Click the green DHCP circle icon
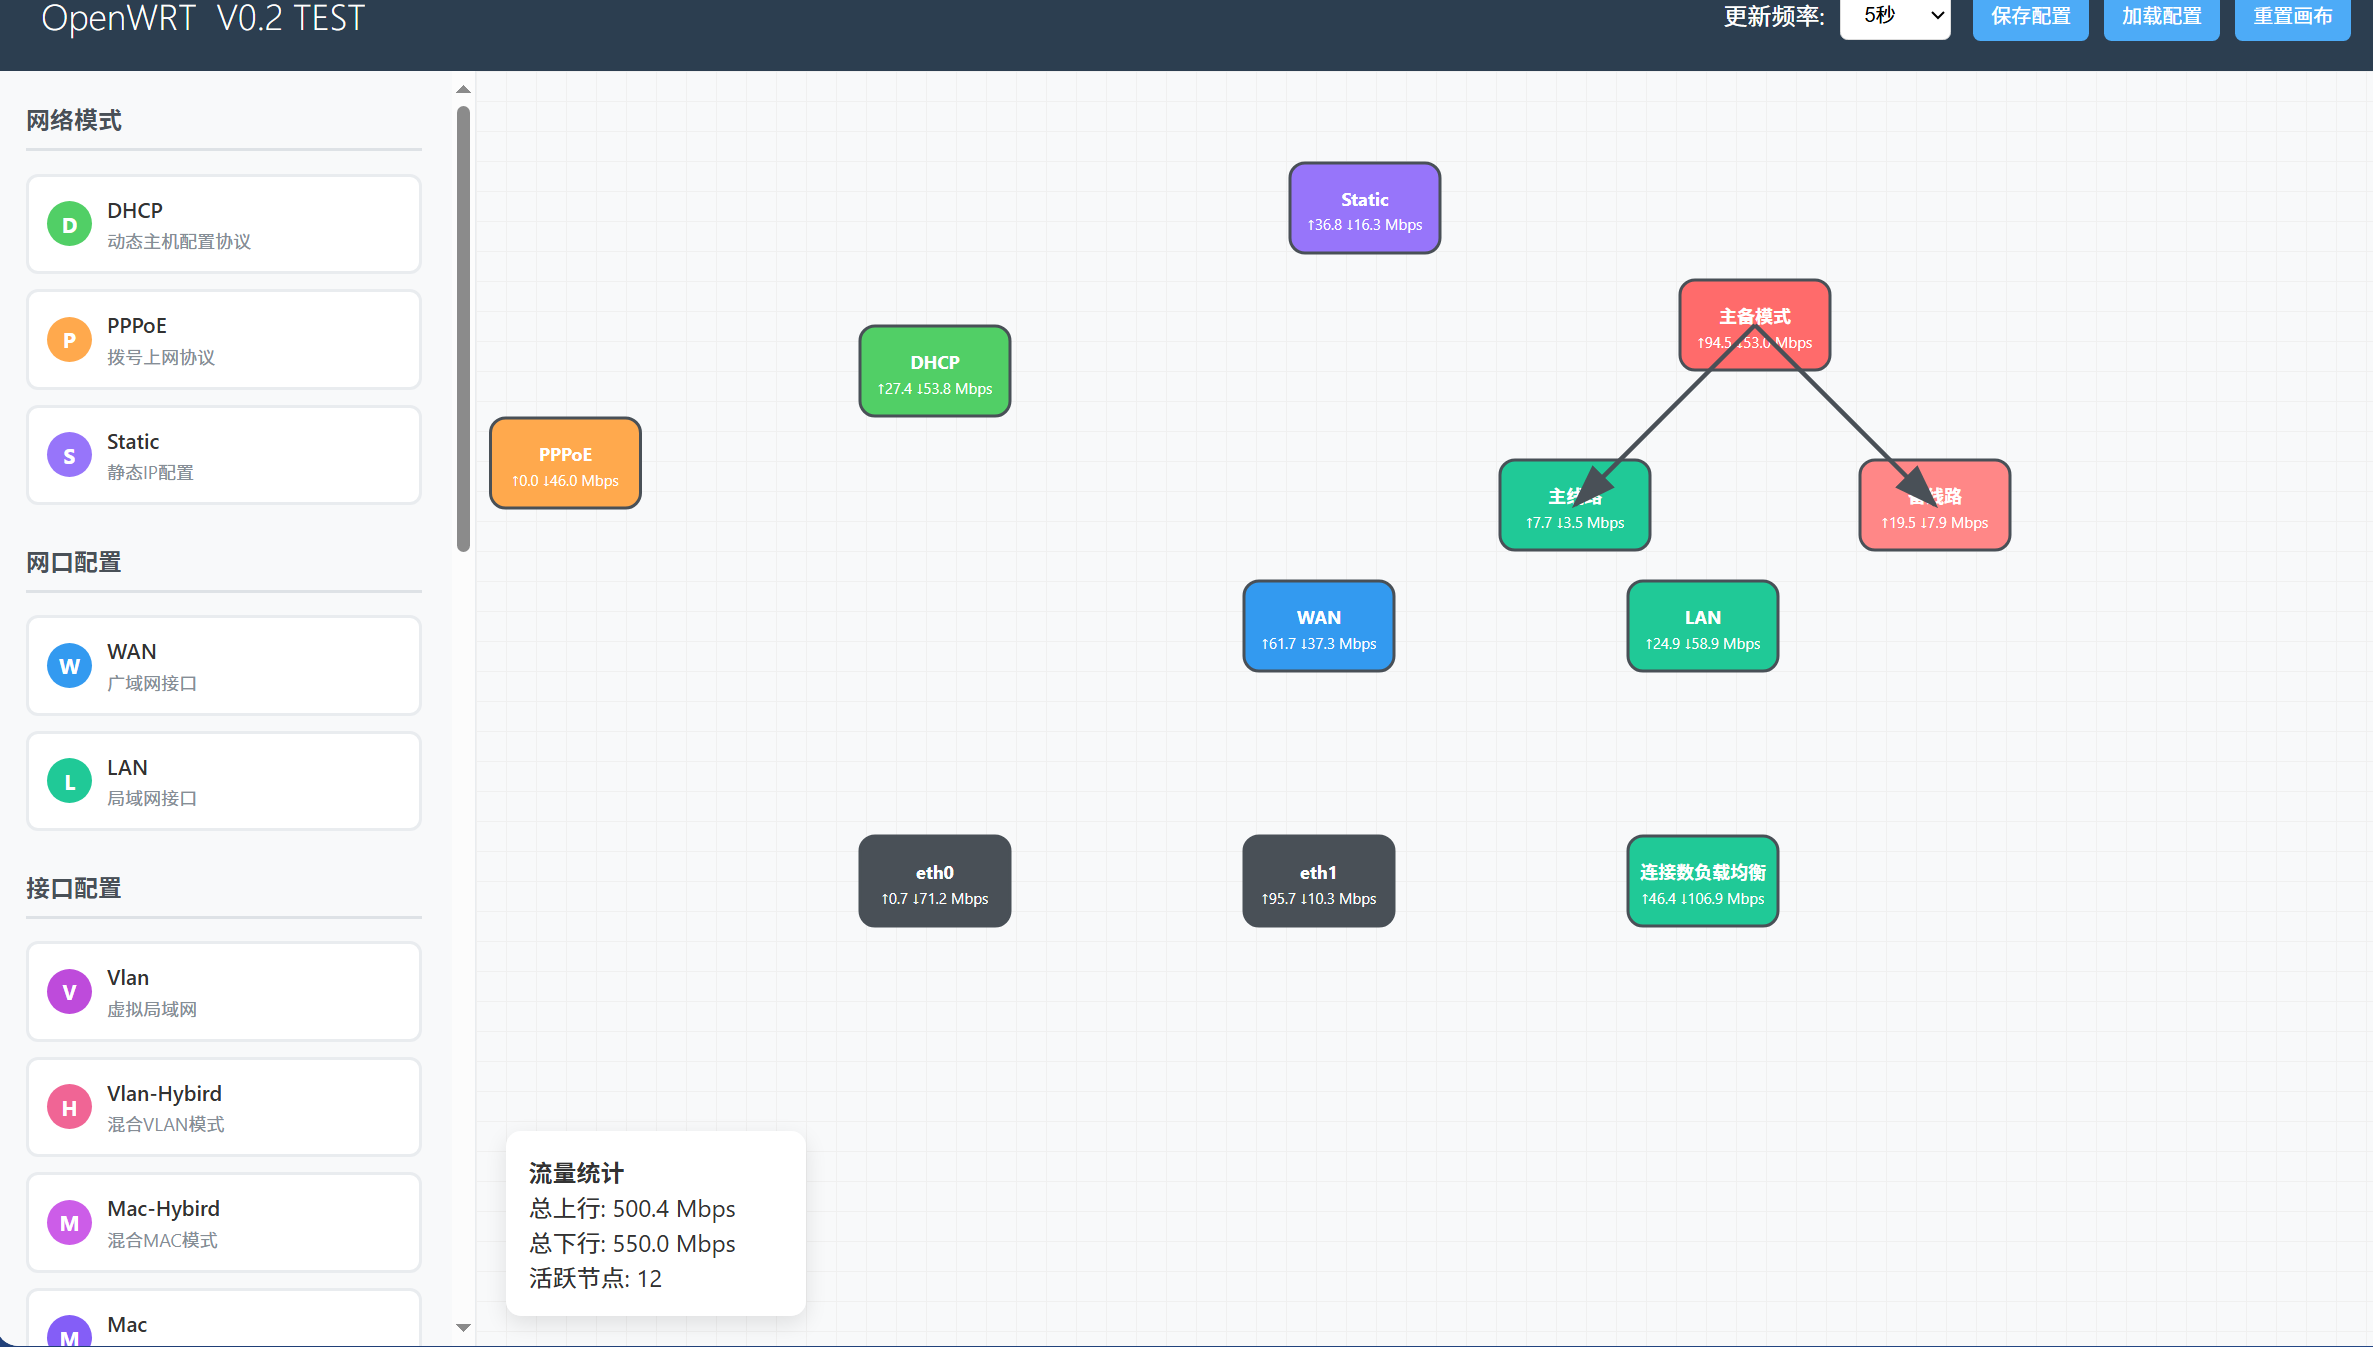This screenshot has height=1347, width=2373. click(x=69, y=225)
